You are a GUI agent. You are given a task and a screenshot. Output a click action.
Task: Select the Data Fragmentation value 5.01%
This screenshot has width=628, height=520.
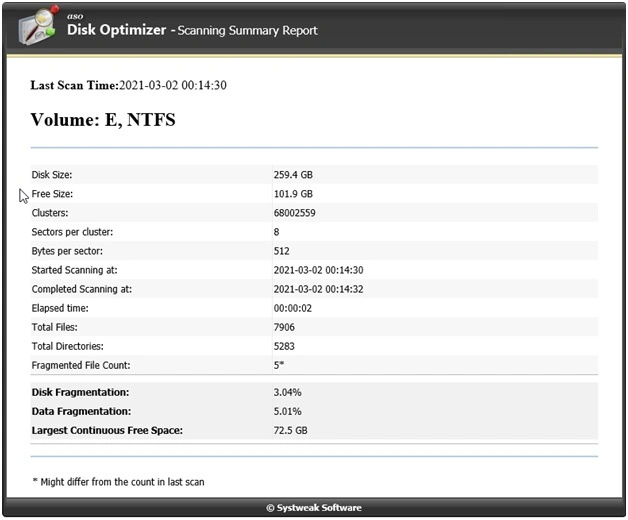pos(288,411)
